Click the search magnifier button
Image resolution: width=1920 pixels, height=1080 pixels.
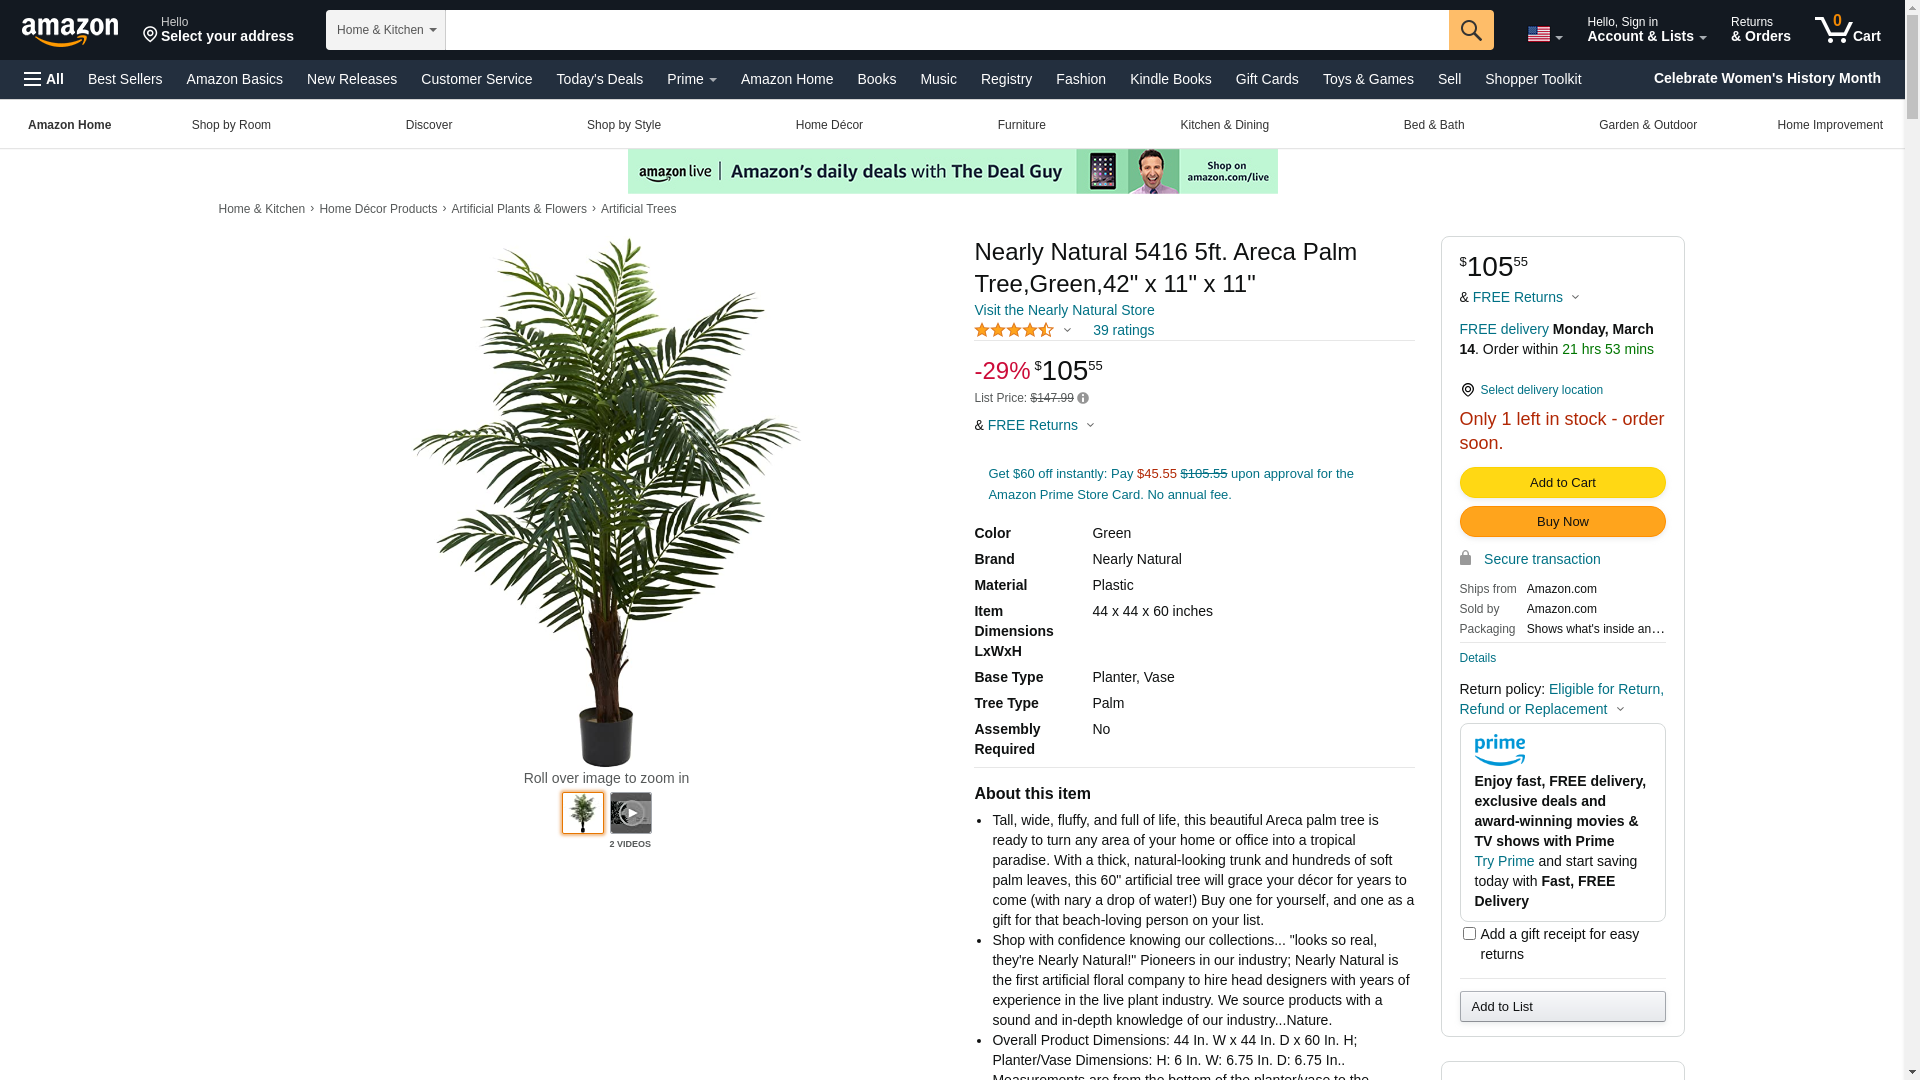1471,30
